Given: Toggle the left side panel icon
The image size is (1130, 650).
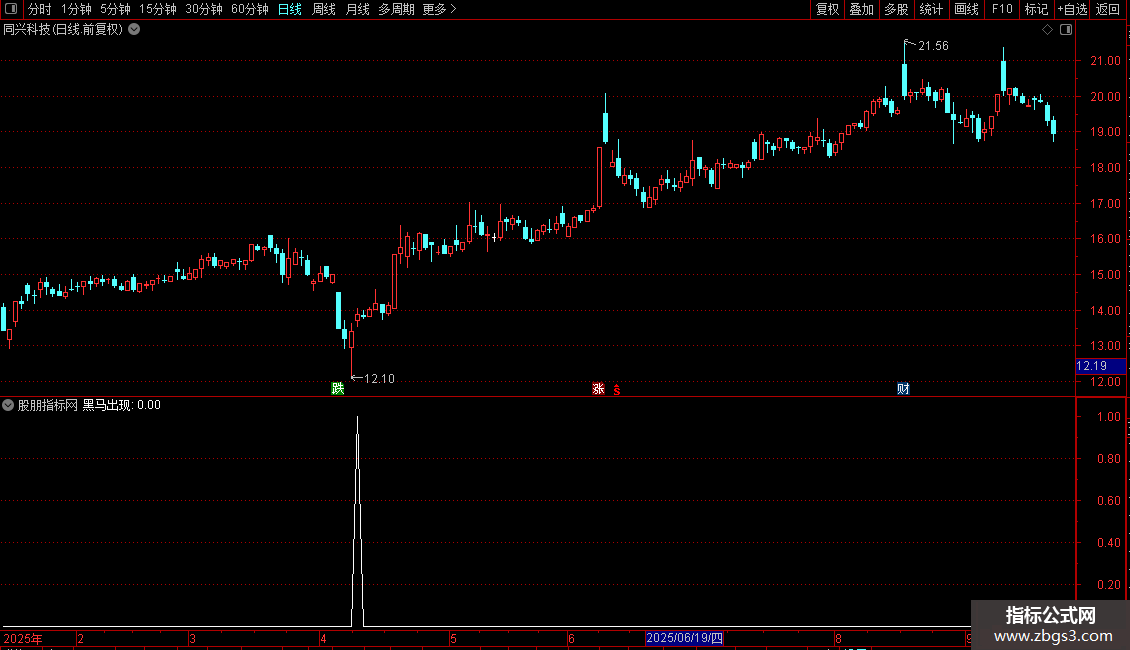Looking at the screenshot, I should pos(11,9).
